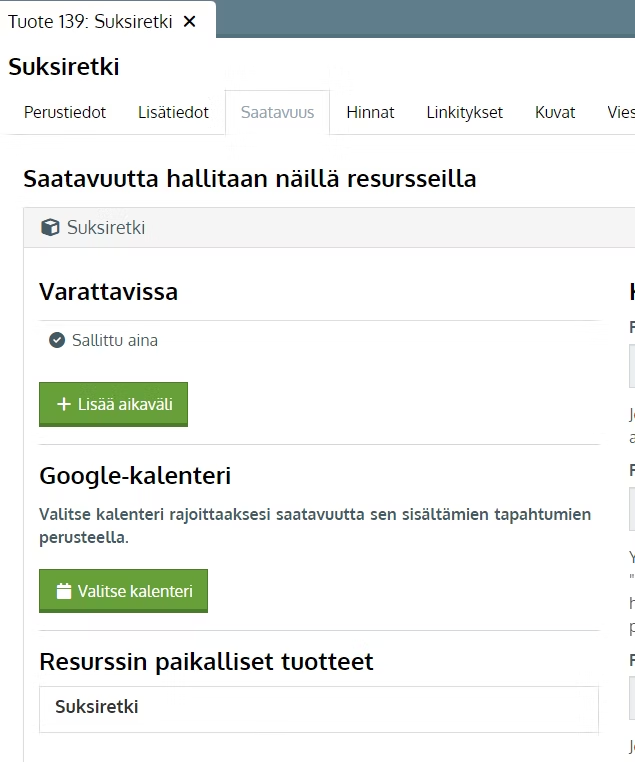Go to the Hinnat tab

pos(370,112)
